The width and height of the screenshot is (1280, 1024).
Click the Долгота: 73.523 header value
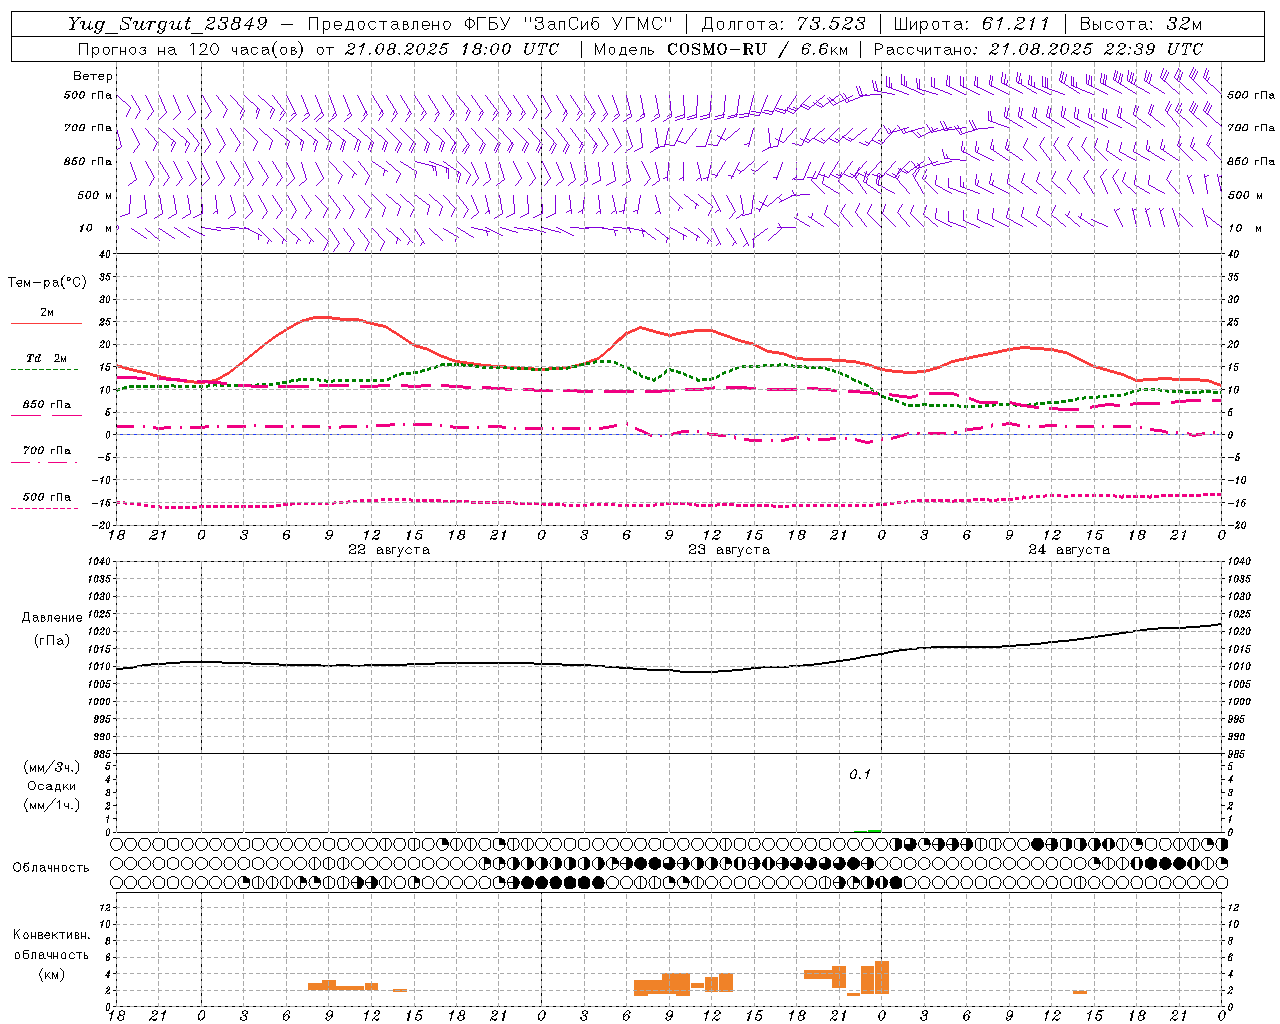[783, 24]
